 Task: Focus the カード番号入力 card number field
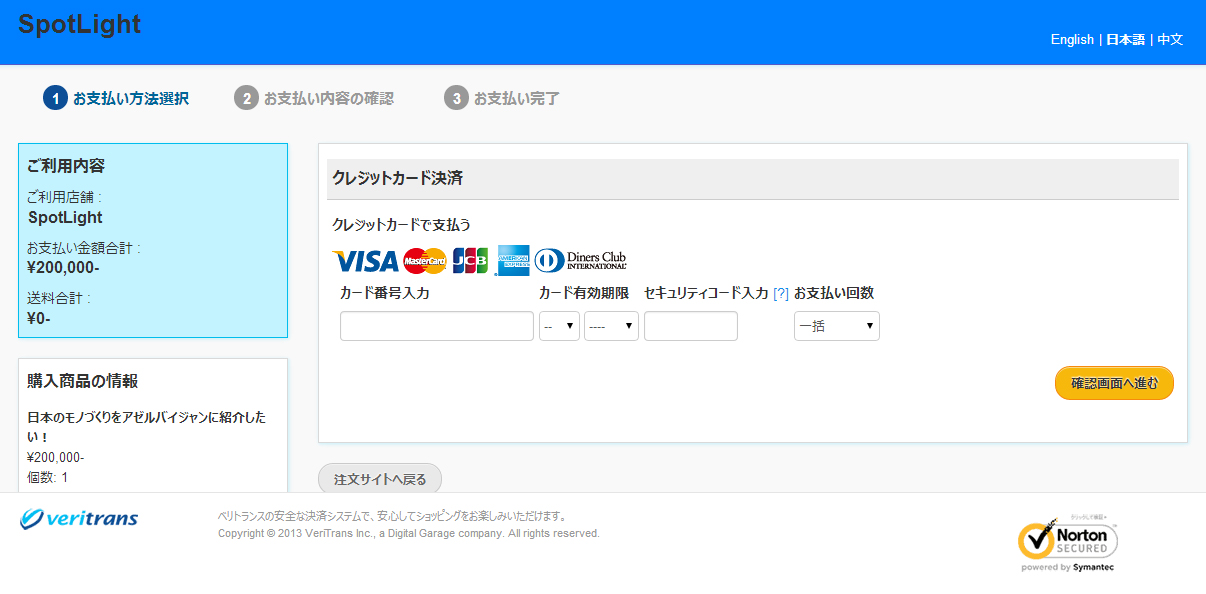tap(437, 326)
